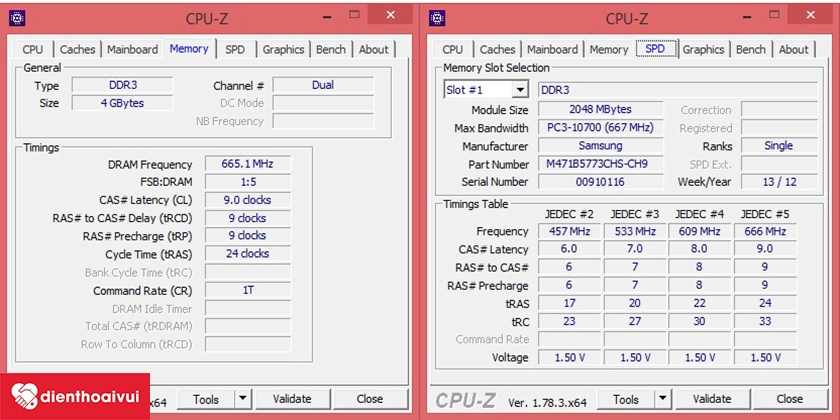The image size is (840, 420).
Task: Open the SPD tab in left window
Action: [x=235, y=49]
